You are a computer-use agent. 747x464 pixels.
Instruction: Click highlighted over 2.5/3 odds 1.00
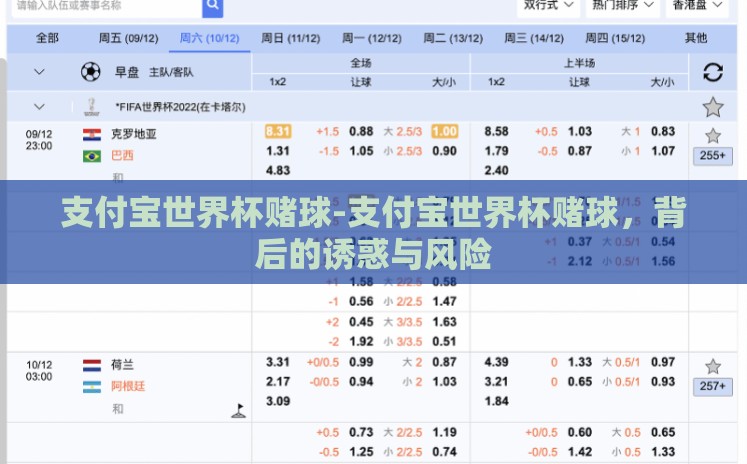[444, 131]
